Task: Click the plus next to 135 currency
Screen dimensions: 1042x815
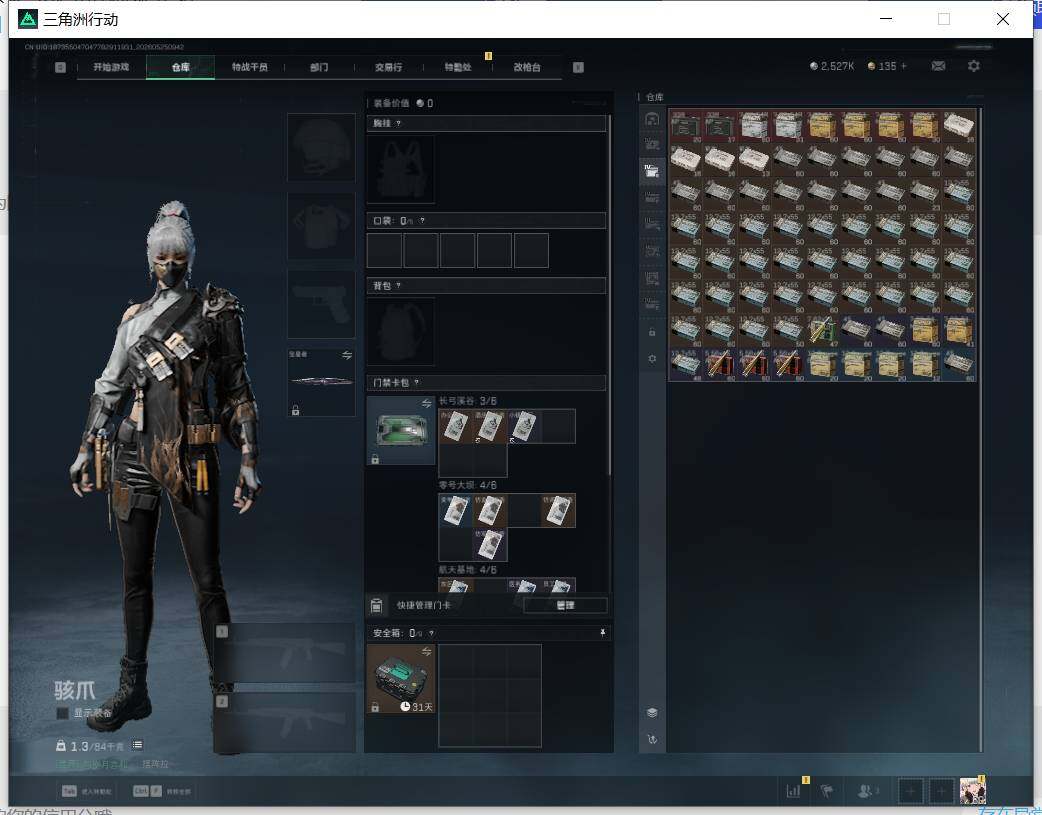Action: click(x=904, y=66)
